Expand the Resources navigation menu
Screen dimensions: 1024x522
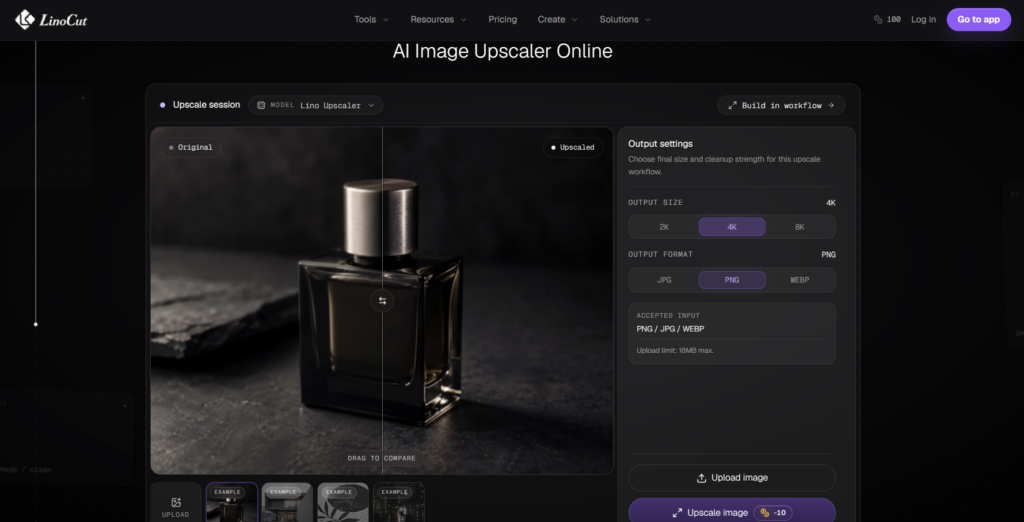[x=438, y=20]
